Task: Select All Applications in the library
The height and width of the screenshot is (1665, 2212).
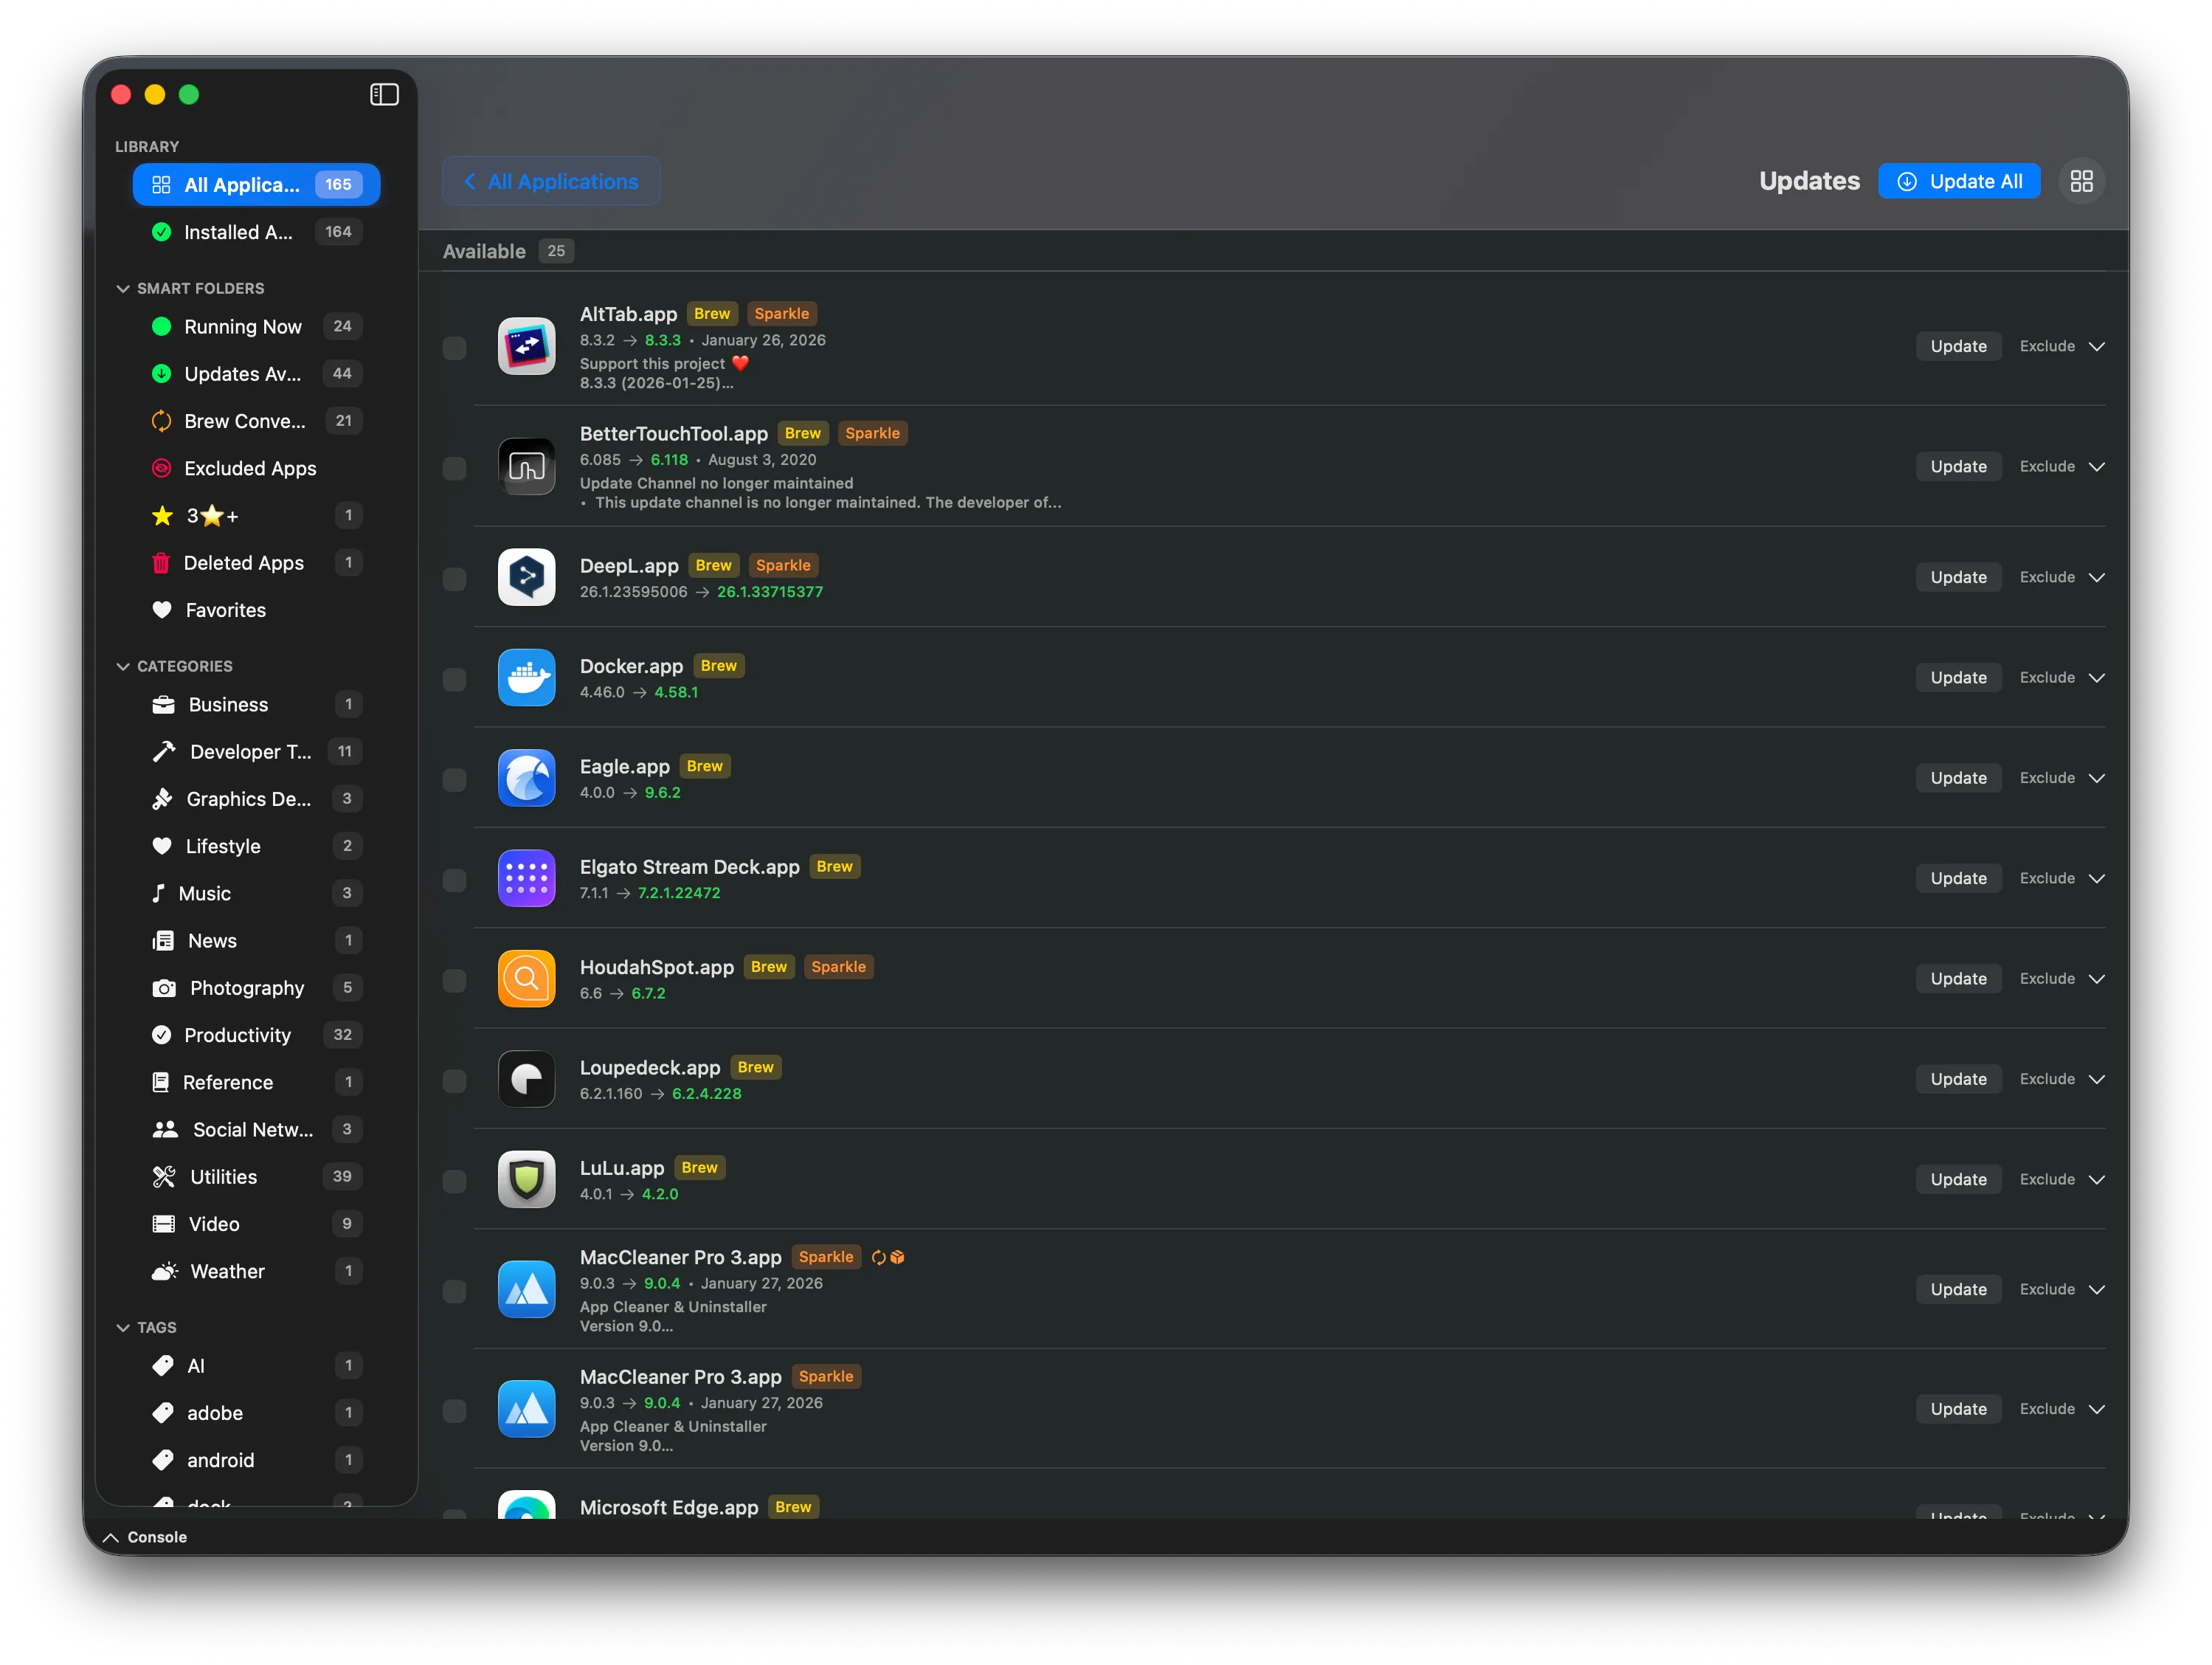Action: coord(256,185)
